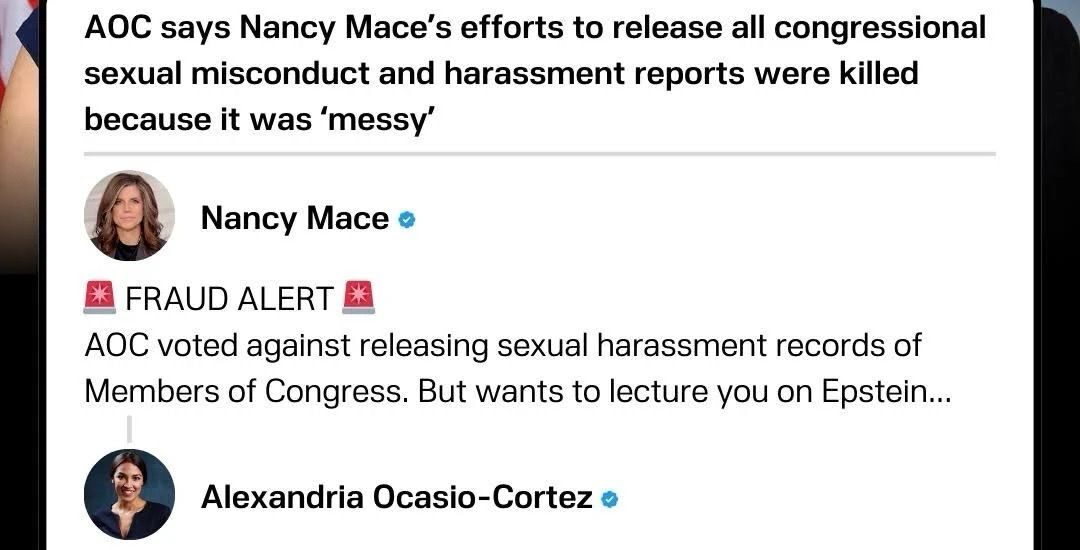The height and width of the screenshot is (550, 1080).
Task: Click the siren emoji after FRAUD ALERT
Action: (358, 298)
